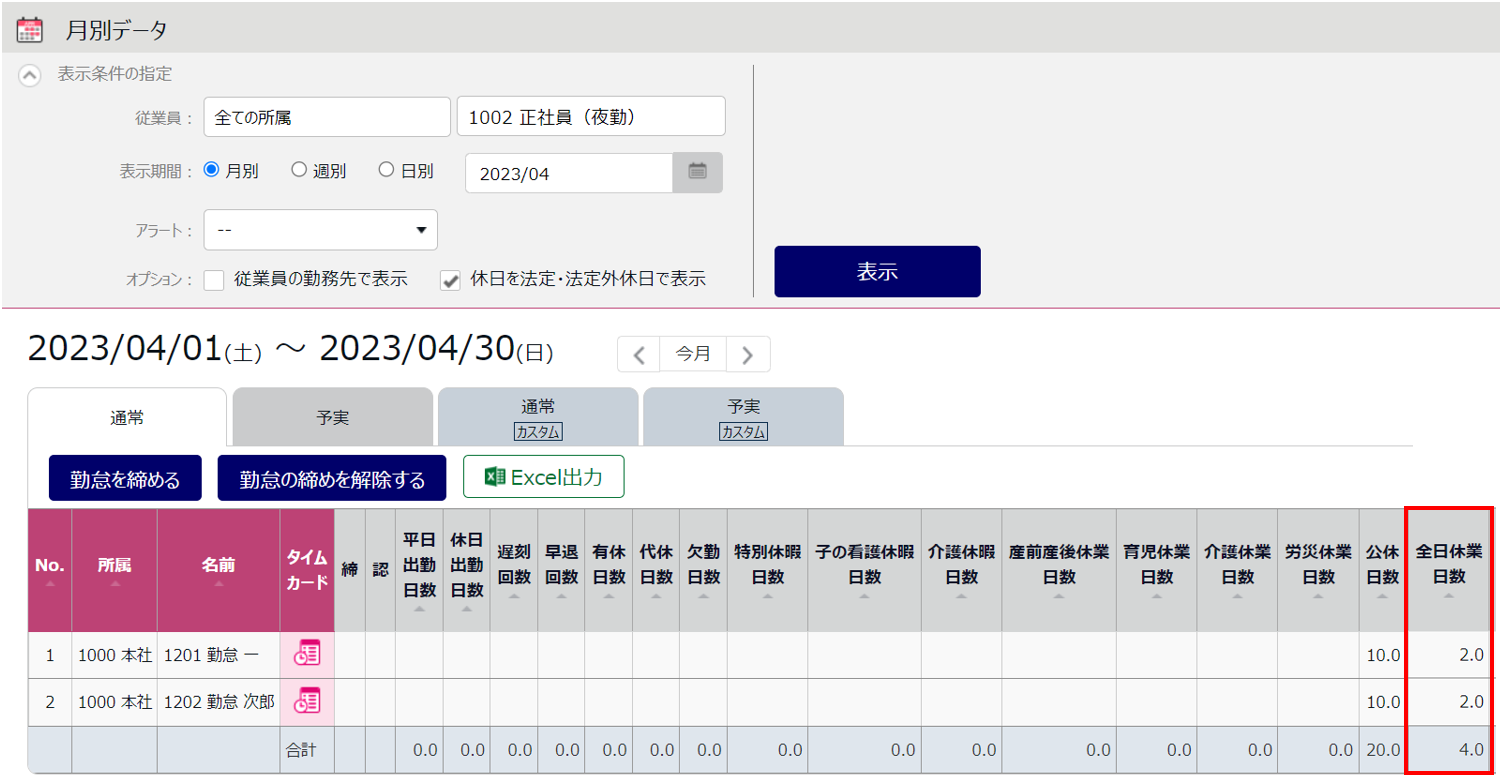Uncheck 休日を法定・法定外休日で表示 option

pyautogui.click(x=450, y=280)
